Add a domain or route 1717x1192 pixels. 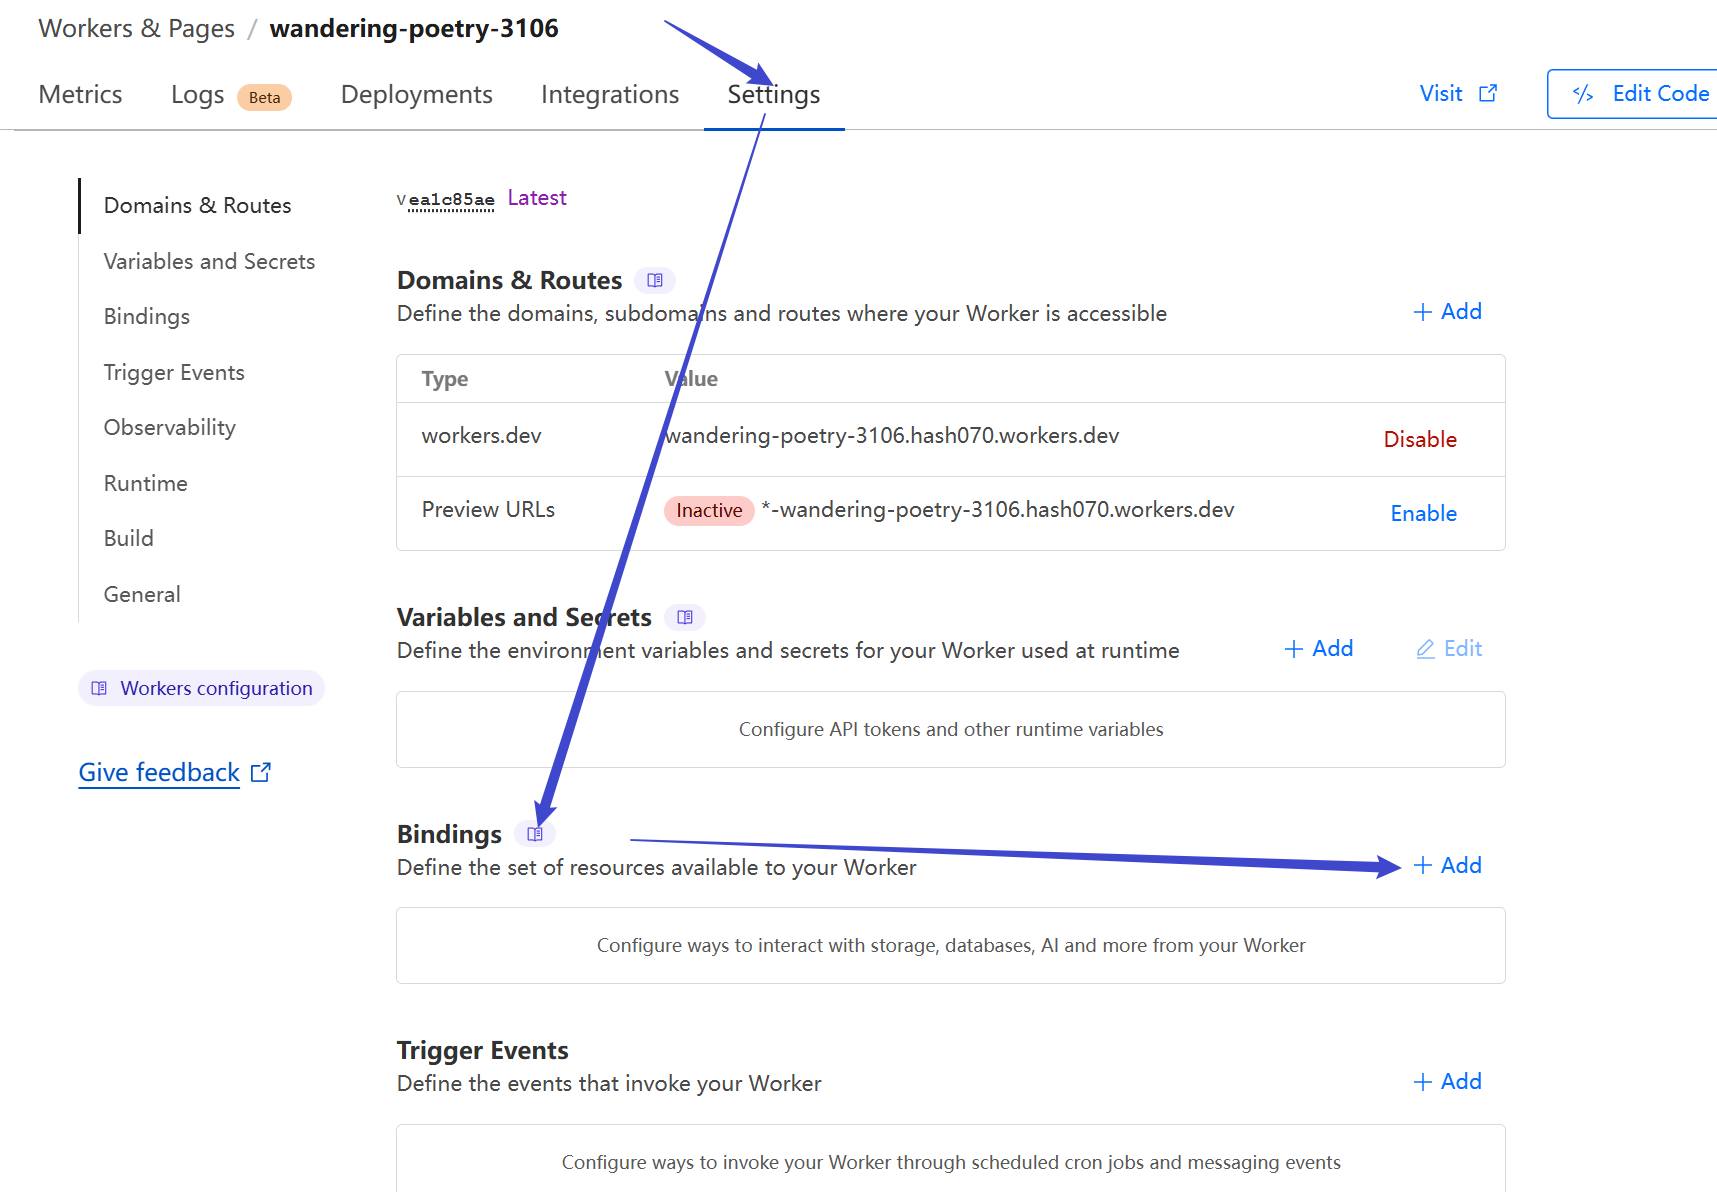coord(1447,312)
